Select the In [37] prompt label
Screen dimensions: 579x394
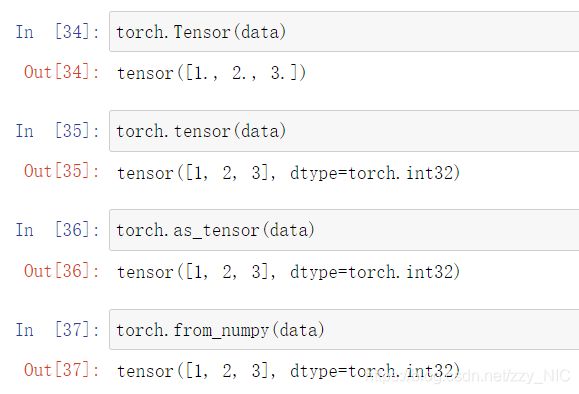click(58, 329)
